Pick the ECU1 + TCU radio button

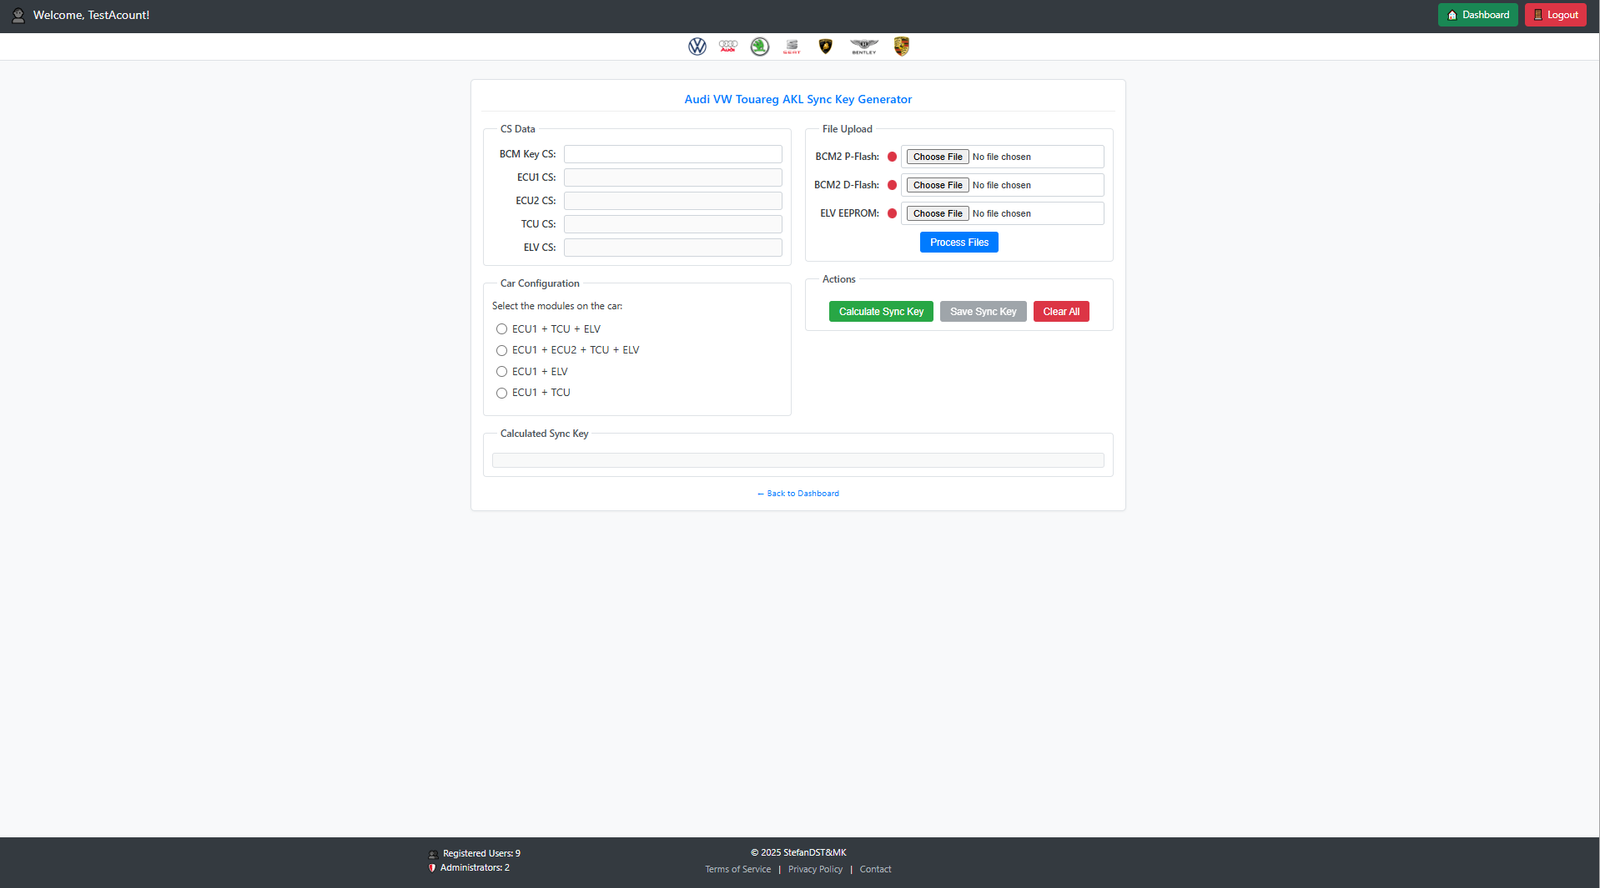pyautogui.click(x=502, y=393)
